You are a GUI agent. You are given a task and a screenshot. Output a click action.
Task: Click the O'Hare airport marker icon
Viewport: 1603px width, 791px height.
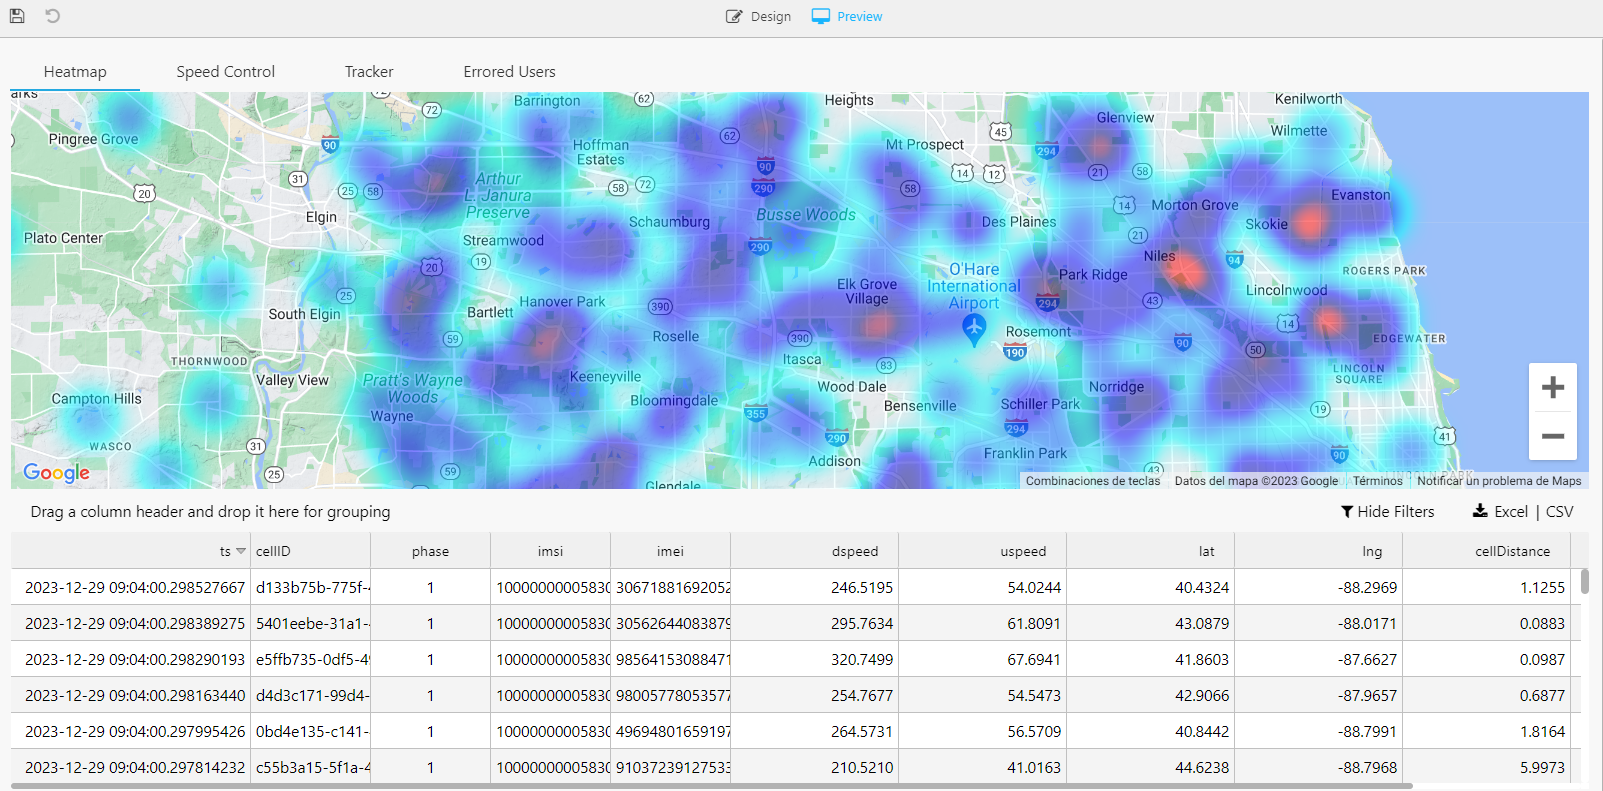pos(974,328)
